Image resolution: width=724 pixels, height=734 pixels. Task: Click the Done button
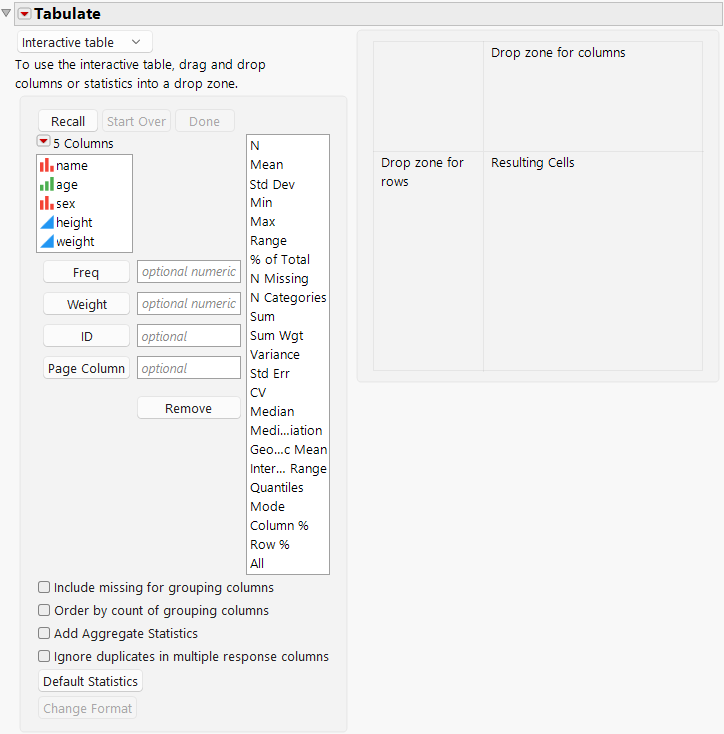click(x=205, y=121)
